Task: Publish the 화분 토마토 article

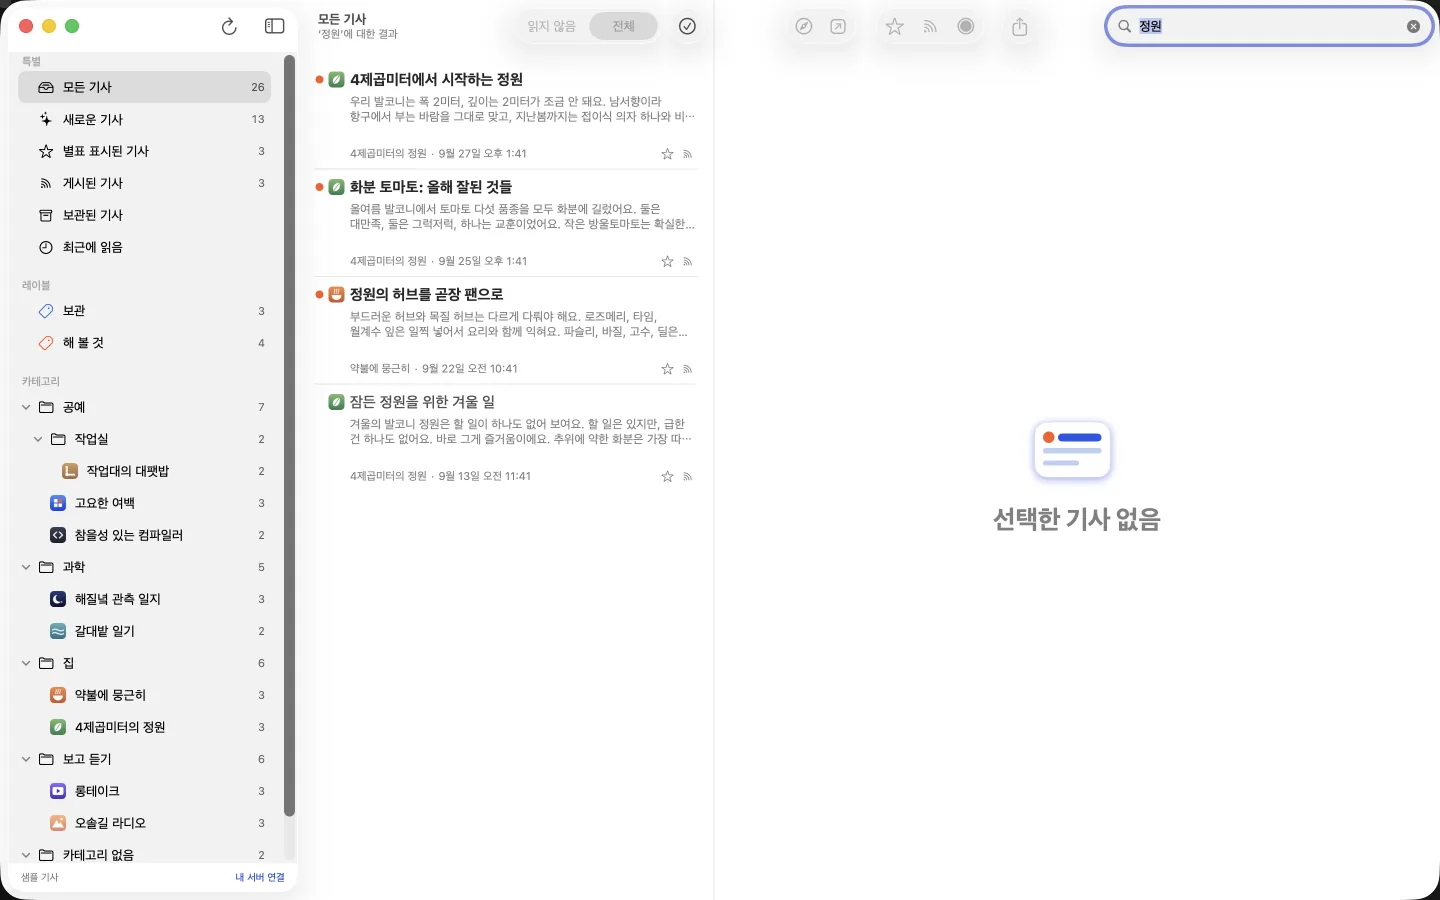Action: (688, 262)
